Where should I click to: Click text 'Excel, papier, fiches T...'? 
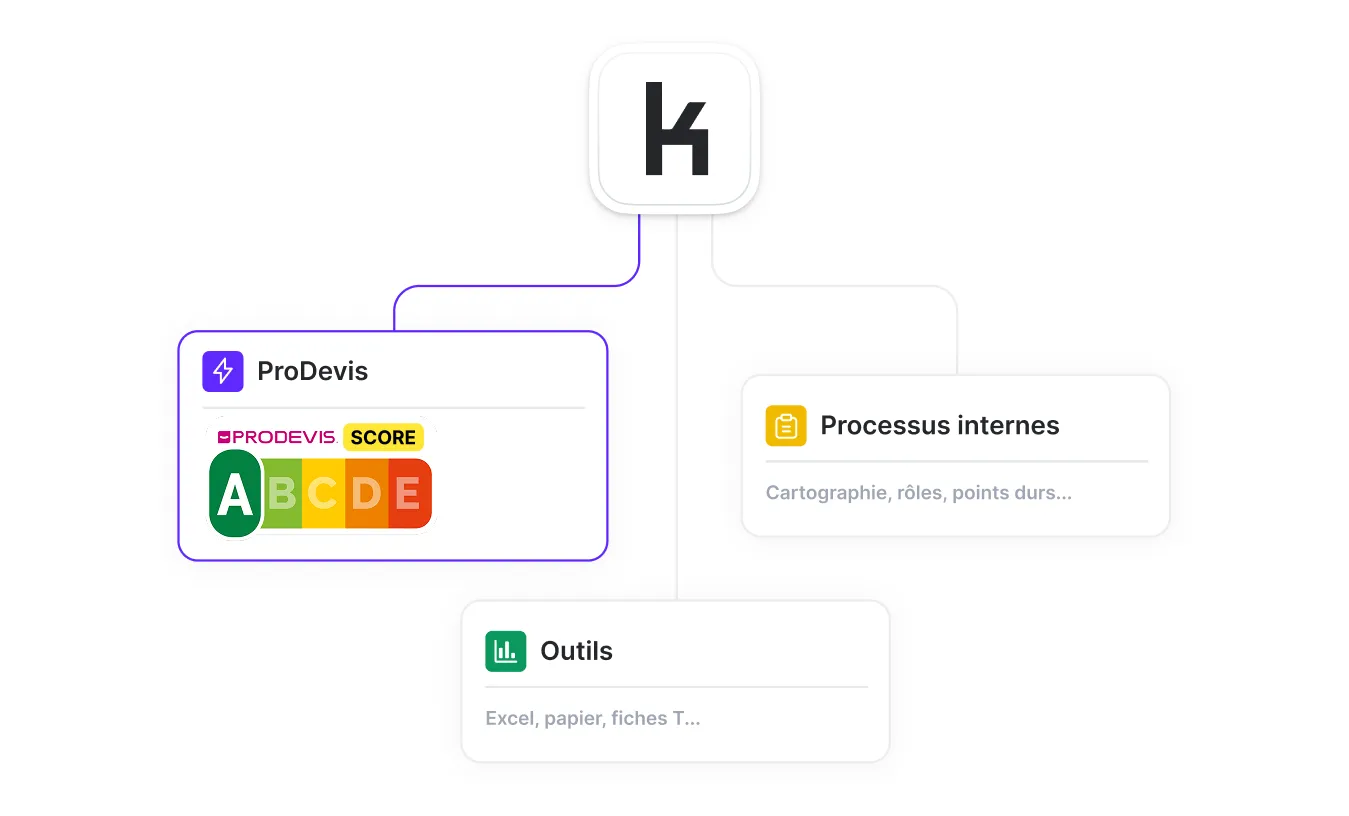[x=593, y=718]
